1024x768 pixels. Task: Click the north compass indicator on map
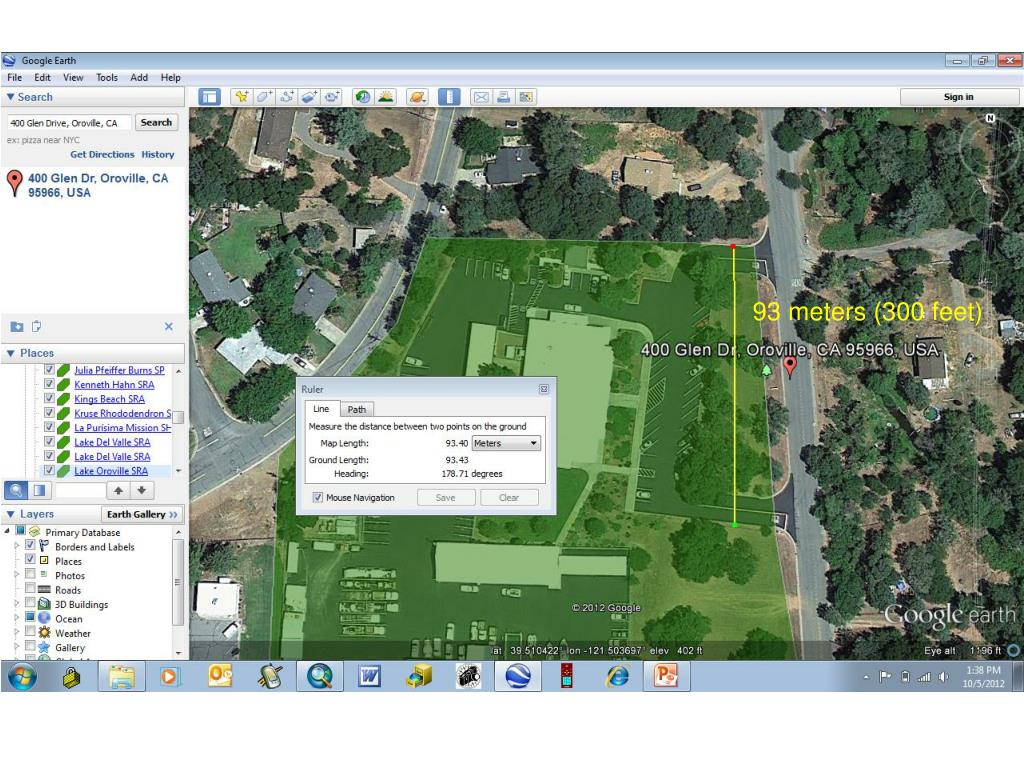pyautogui.click(x=990, y=118)
